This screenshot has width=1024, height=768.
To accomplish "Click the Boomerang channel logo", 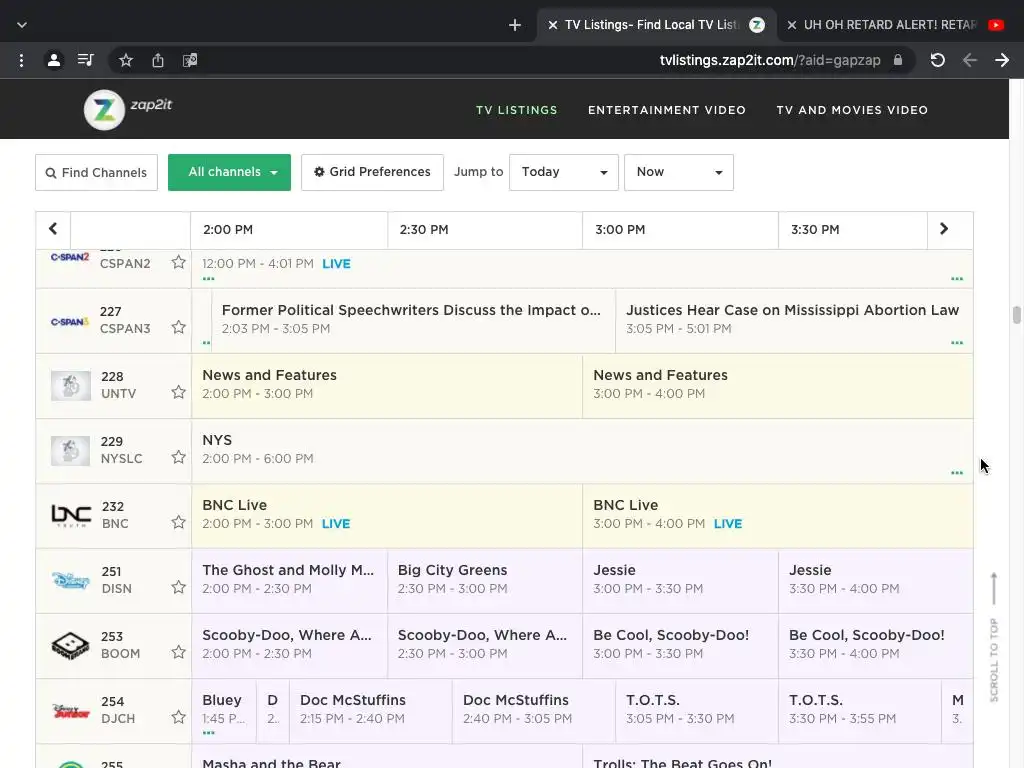I will [71, 646].
